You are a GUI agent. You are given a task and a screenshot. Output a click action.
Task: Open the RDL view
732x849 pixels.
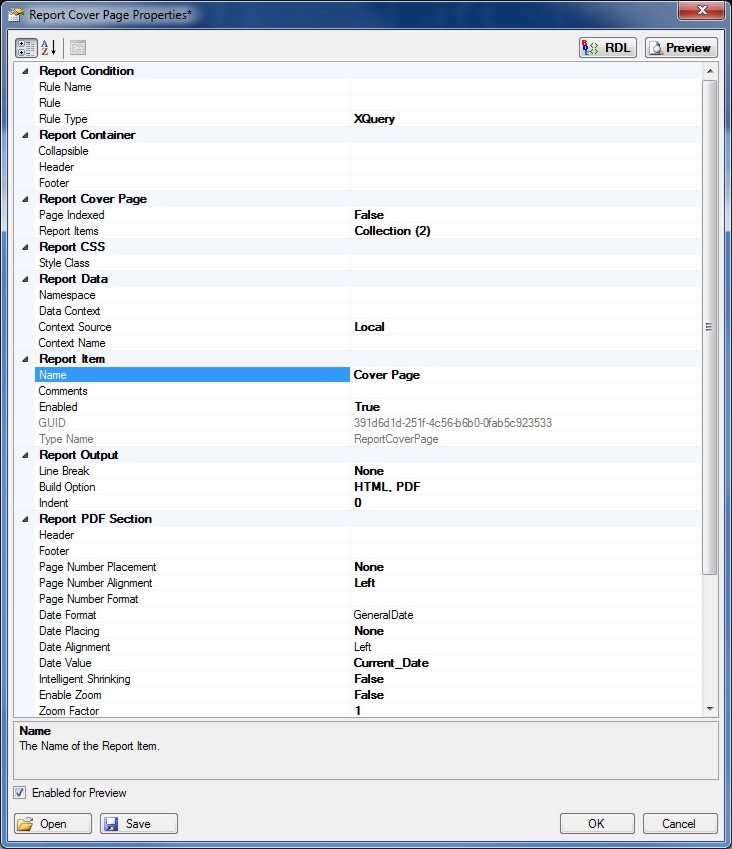608,47
